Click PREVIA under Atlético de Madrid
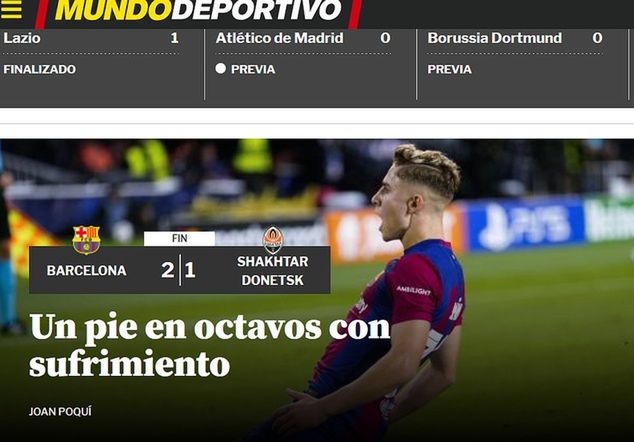Viewport: 634px width, 442px height. pyautogui.click(x=253, y=69)
